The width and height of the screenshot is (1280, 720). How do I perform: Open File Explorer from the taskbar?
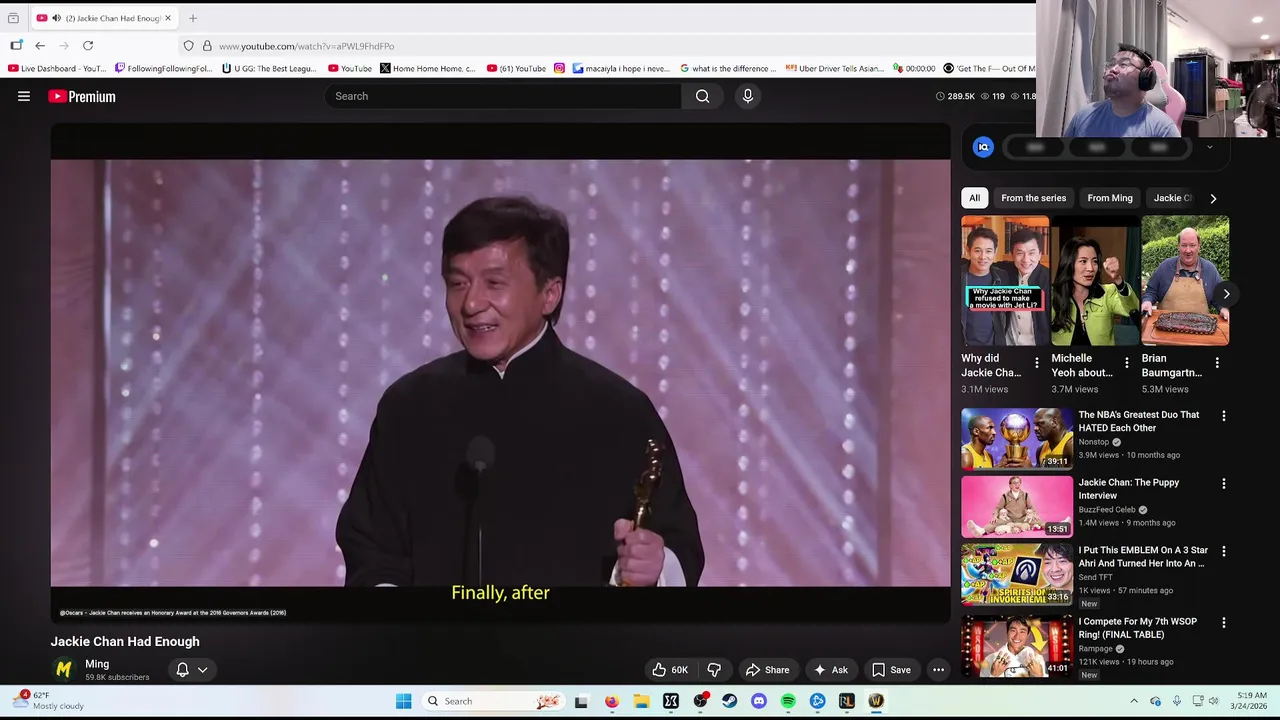point(641,701)
